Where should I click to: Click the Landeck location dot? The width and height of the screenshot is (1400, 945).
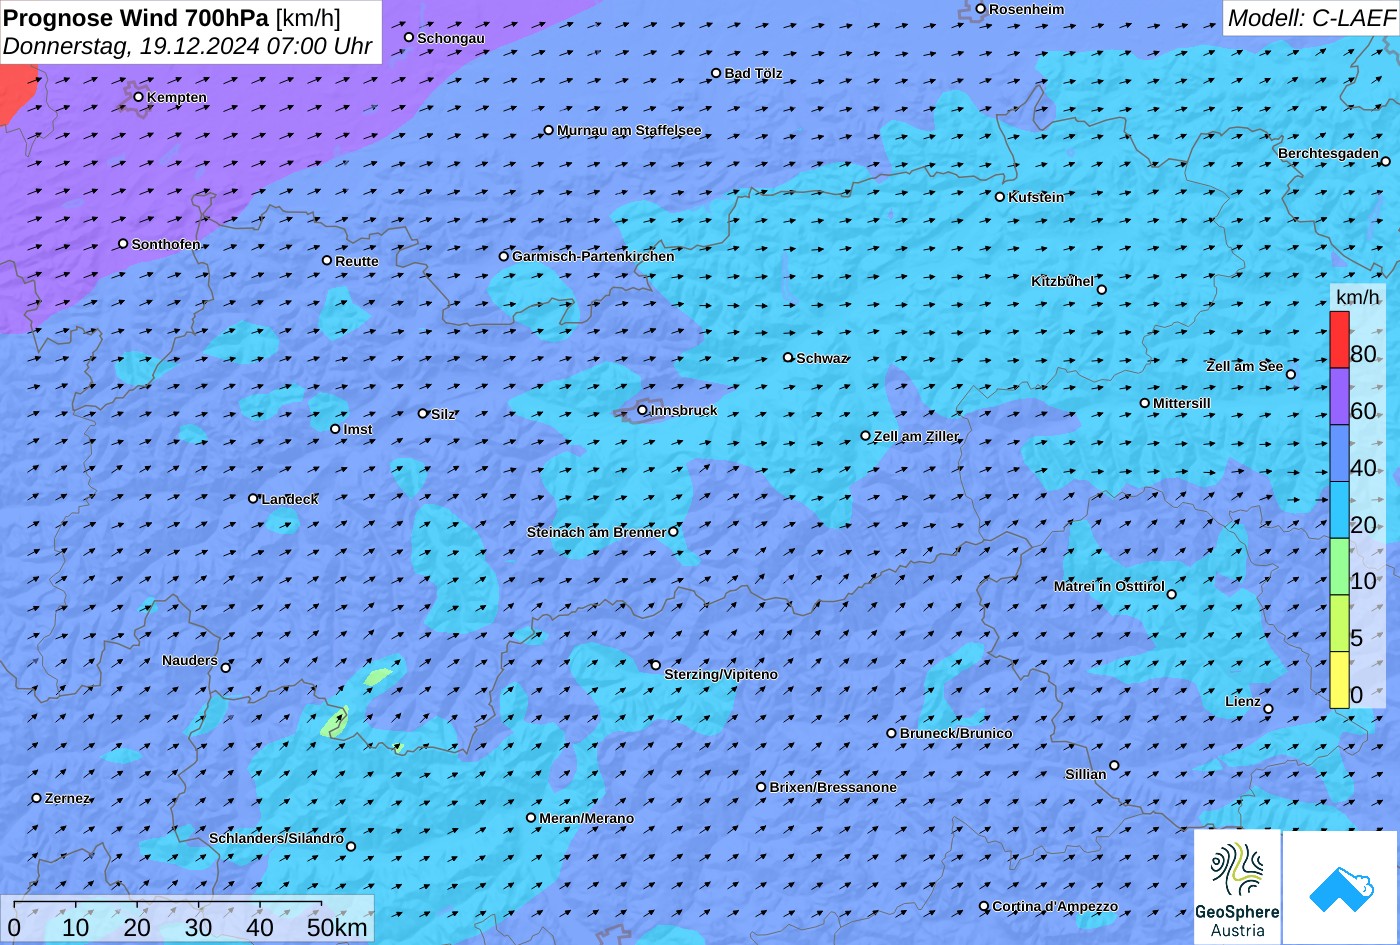(x=253, y=498)
